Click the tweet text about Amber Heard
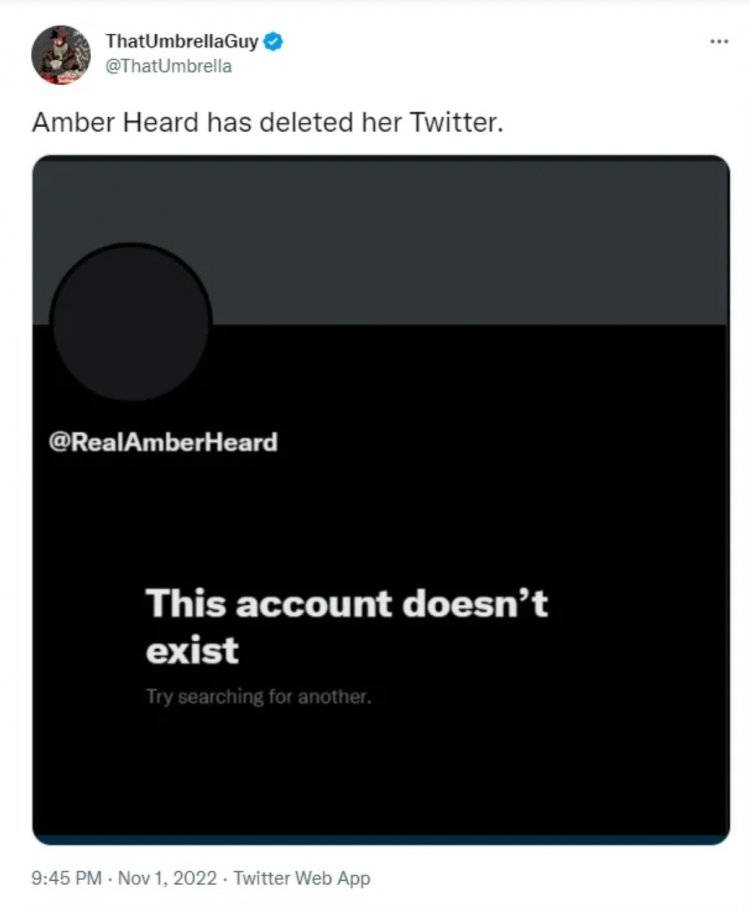The height and width of the screenshot is (911, 750). click(x=268, y=123)
